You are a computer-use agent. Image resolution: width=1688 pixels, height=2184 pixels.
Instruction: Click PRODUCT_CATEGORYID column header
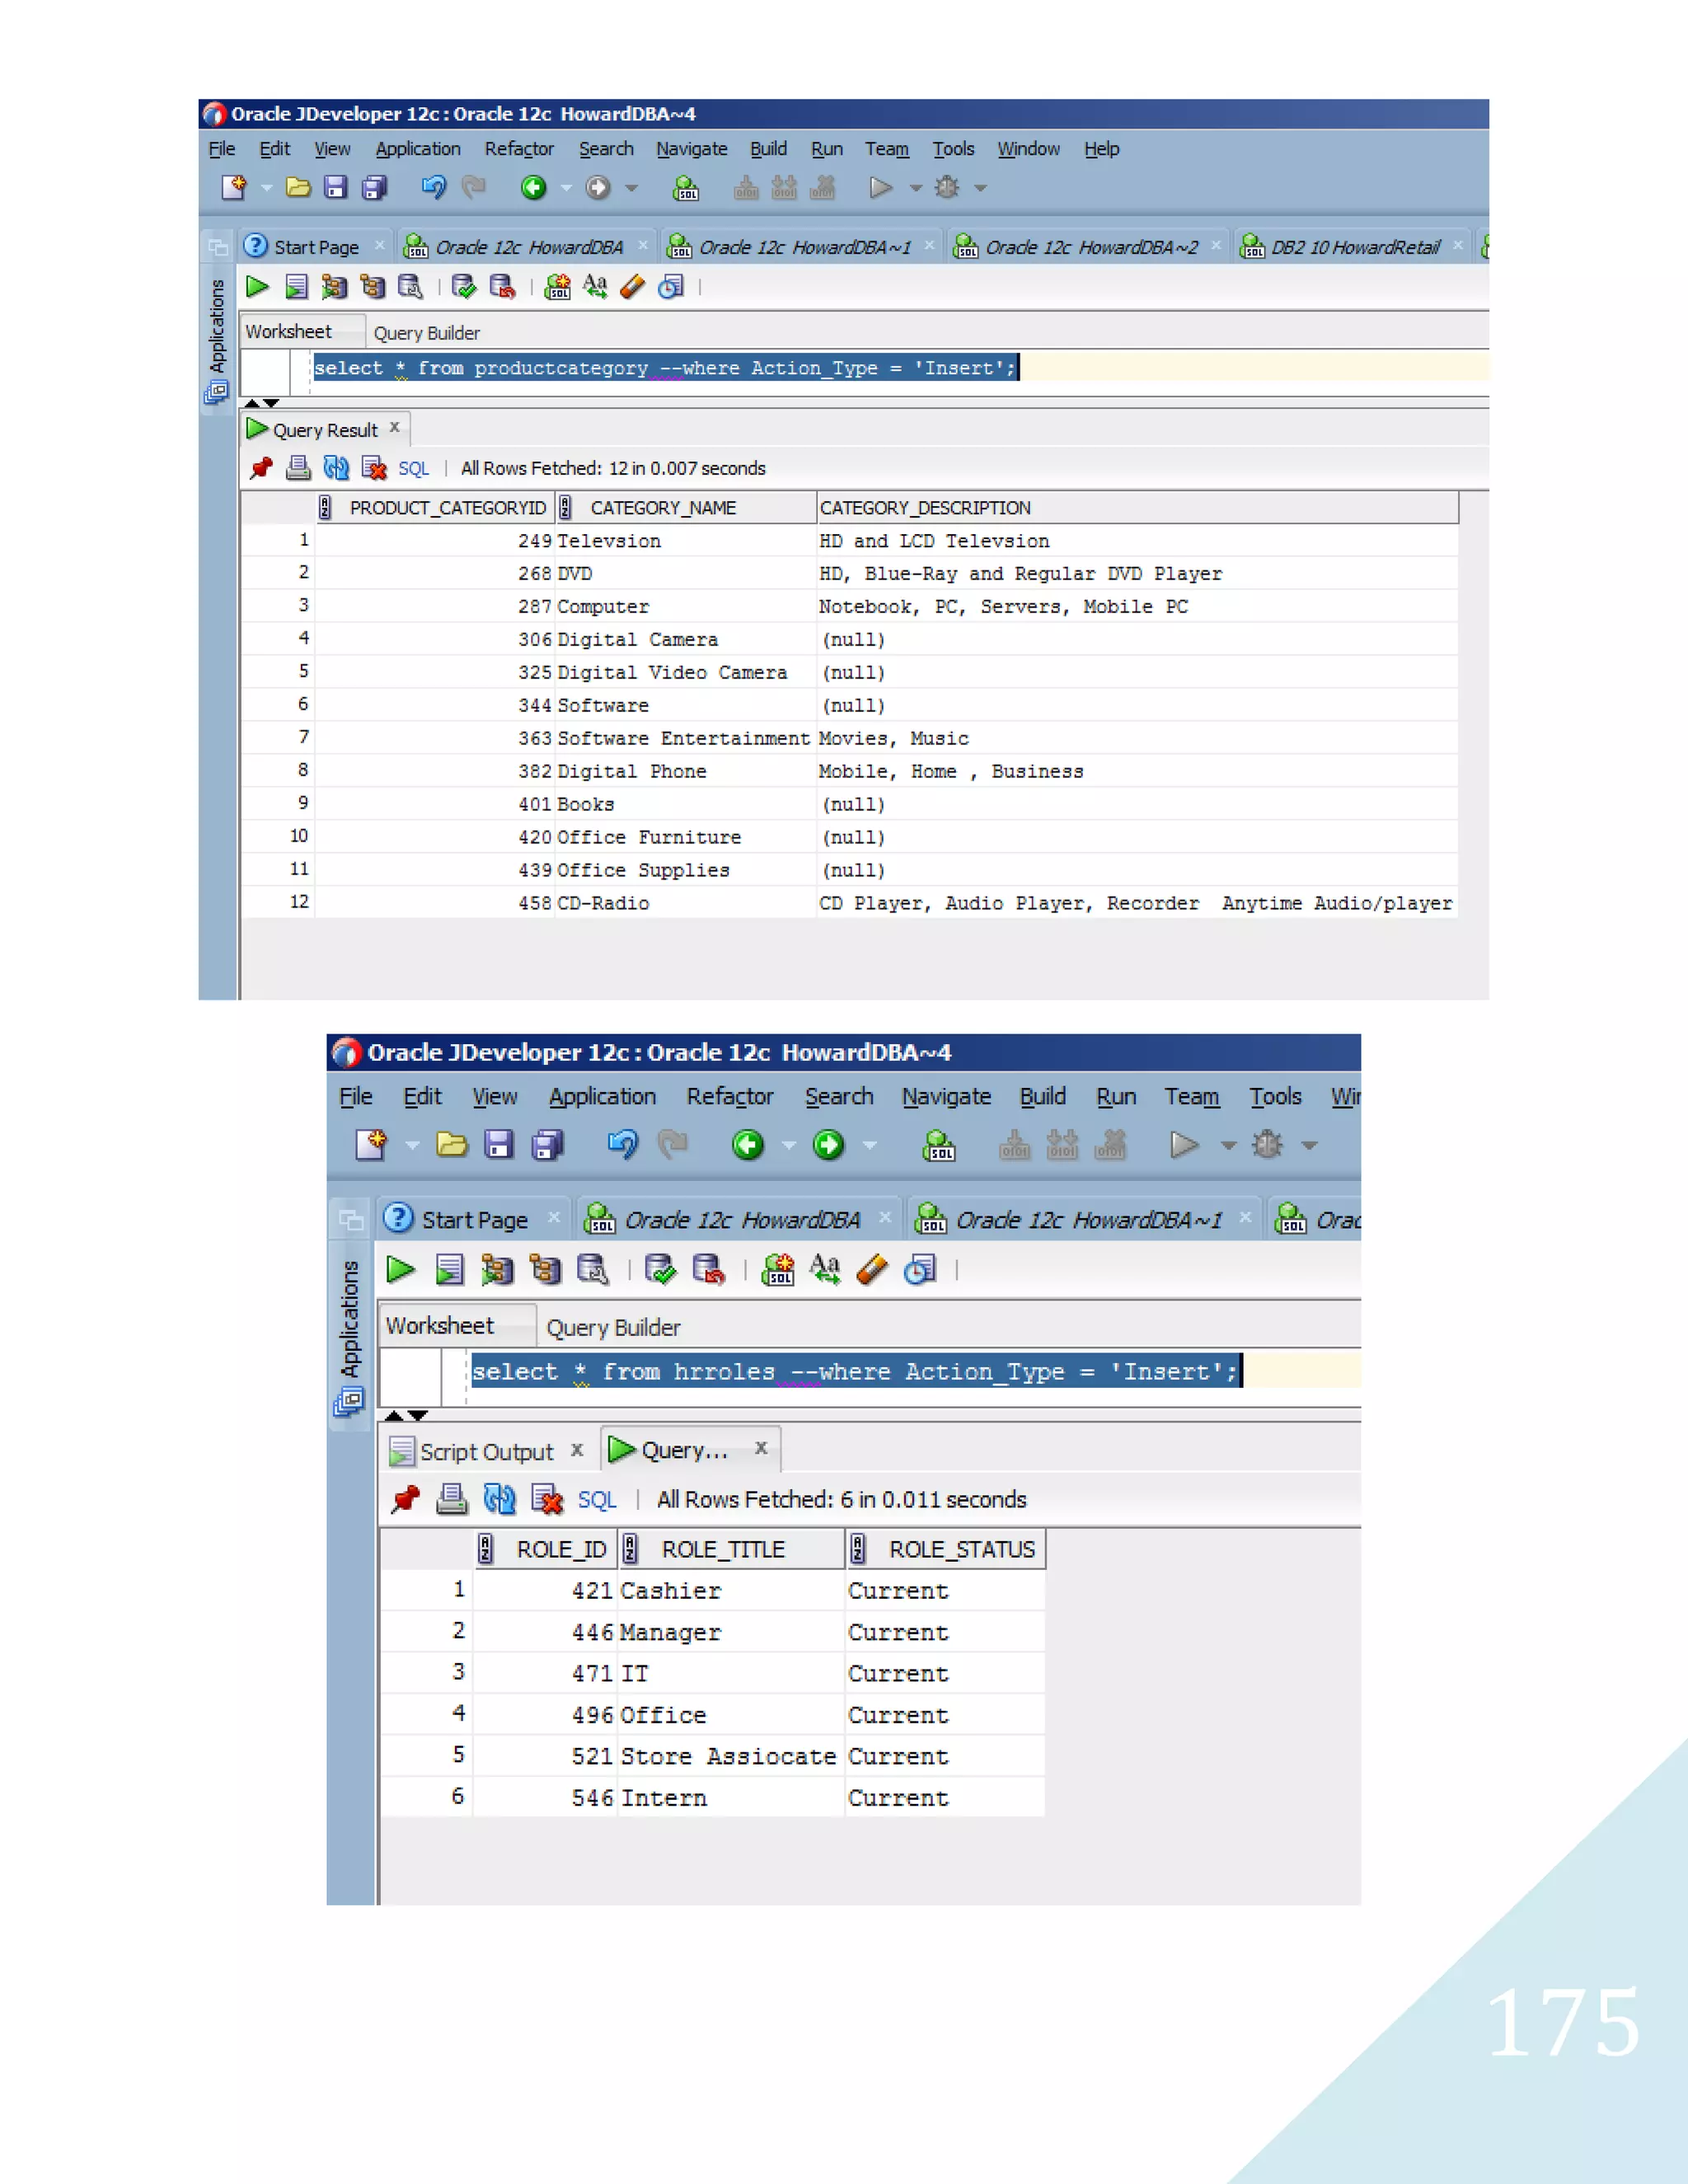(x=434, y=508)
